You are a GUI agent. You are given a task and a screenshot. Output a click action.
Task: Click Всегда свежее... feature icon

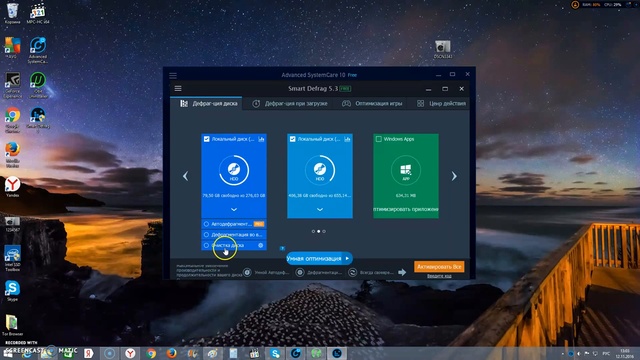(353, 272)
